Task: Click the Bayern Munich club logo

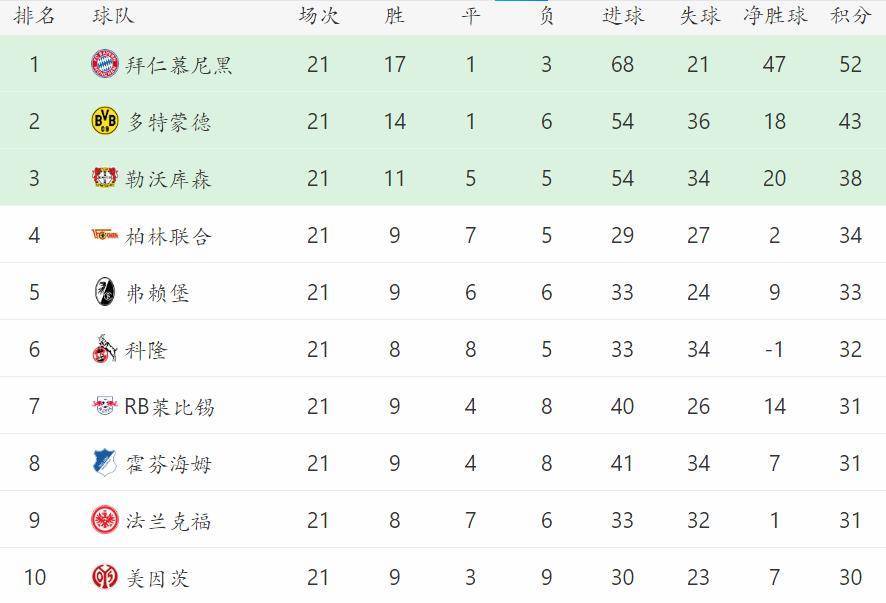Action: pos(105,64)
